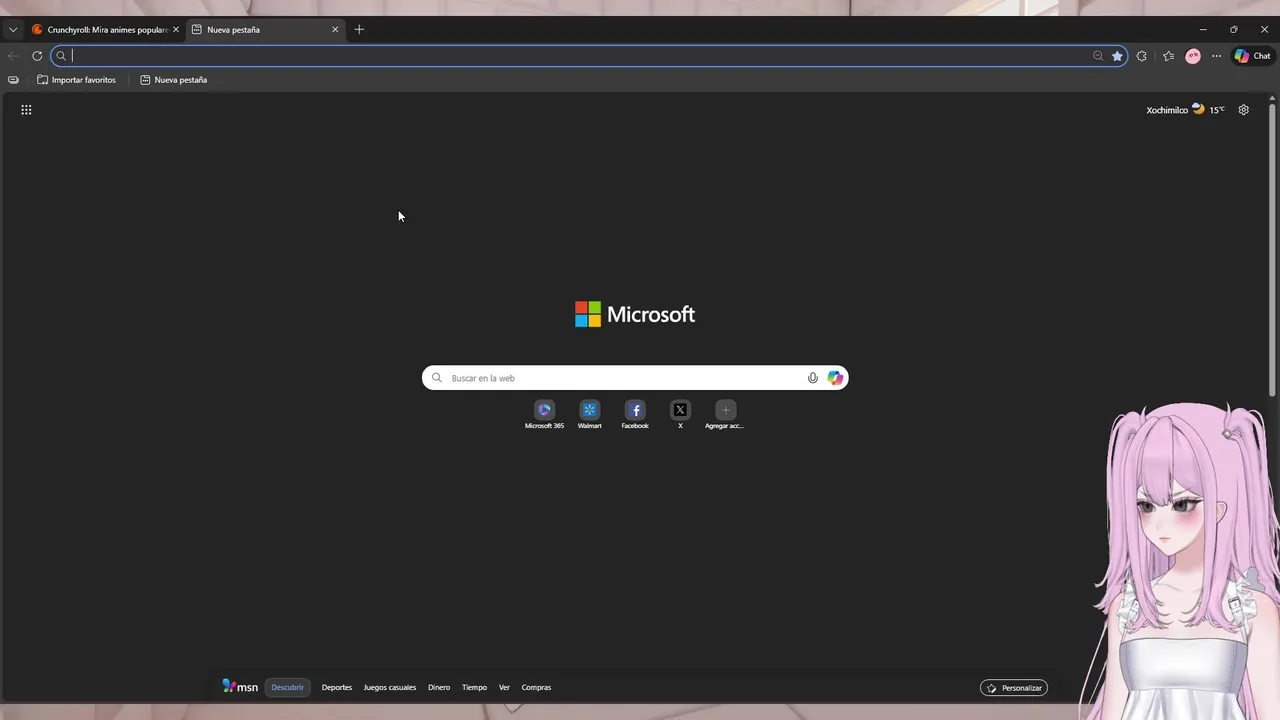
Task: Open the pink profile avatar
Action: pos(1193,56)
